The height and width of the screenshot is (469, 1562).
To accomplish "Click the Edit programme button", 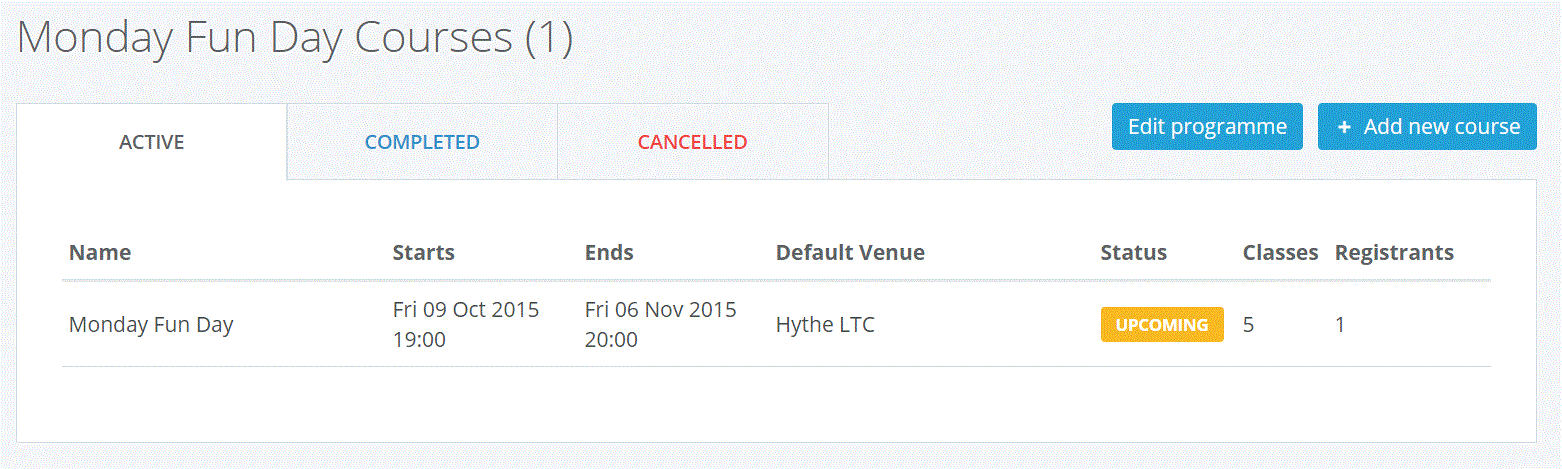I will (1207, 127).
